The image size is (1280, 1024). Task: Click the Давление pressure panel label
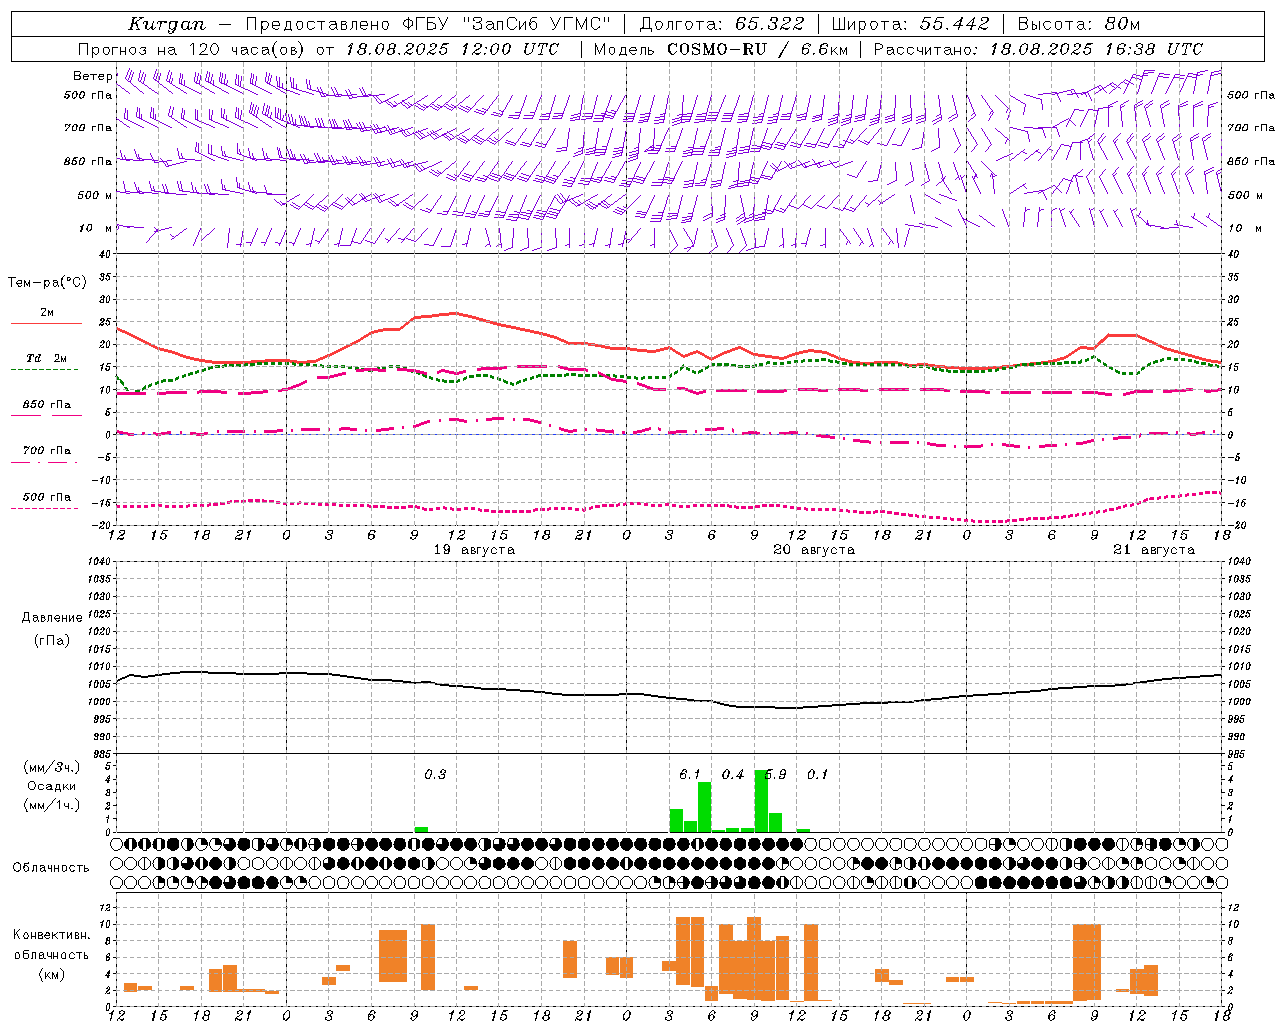click(52, 618)
